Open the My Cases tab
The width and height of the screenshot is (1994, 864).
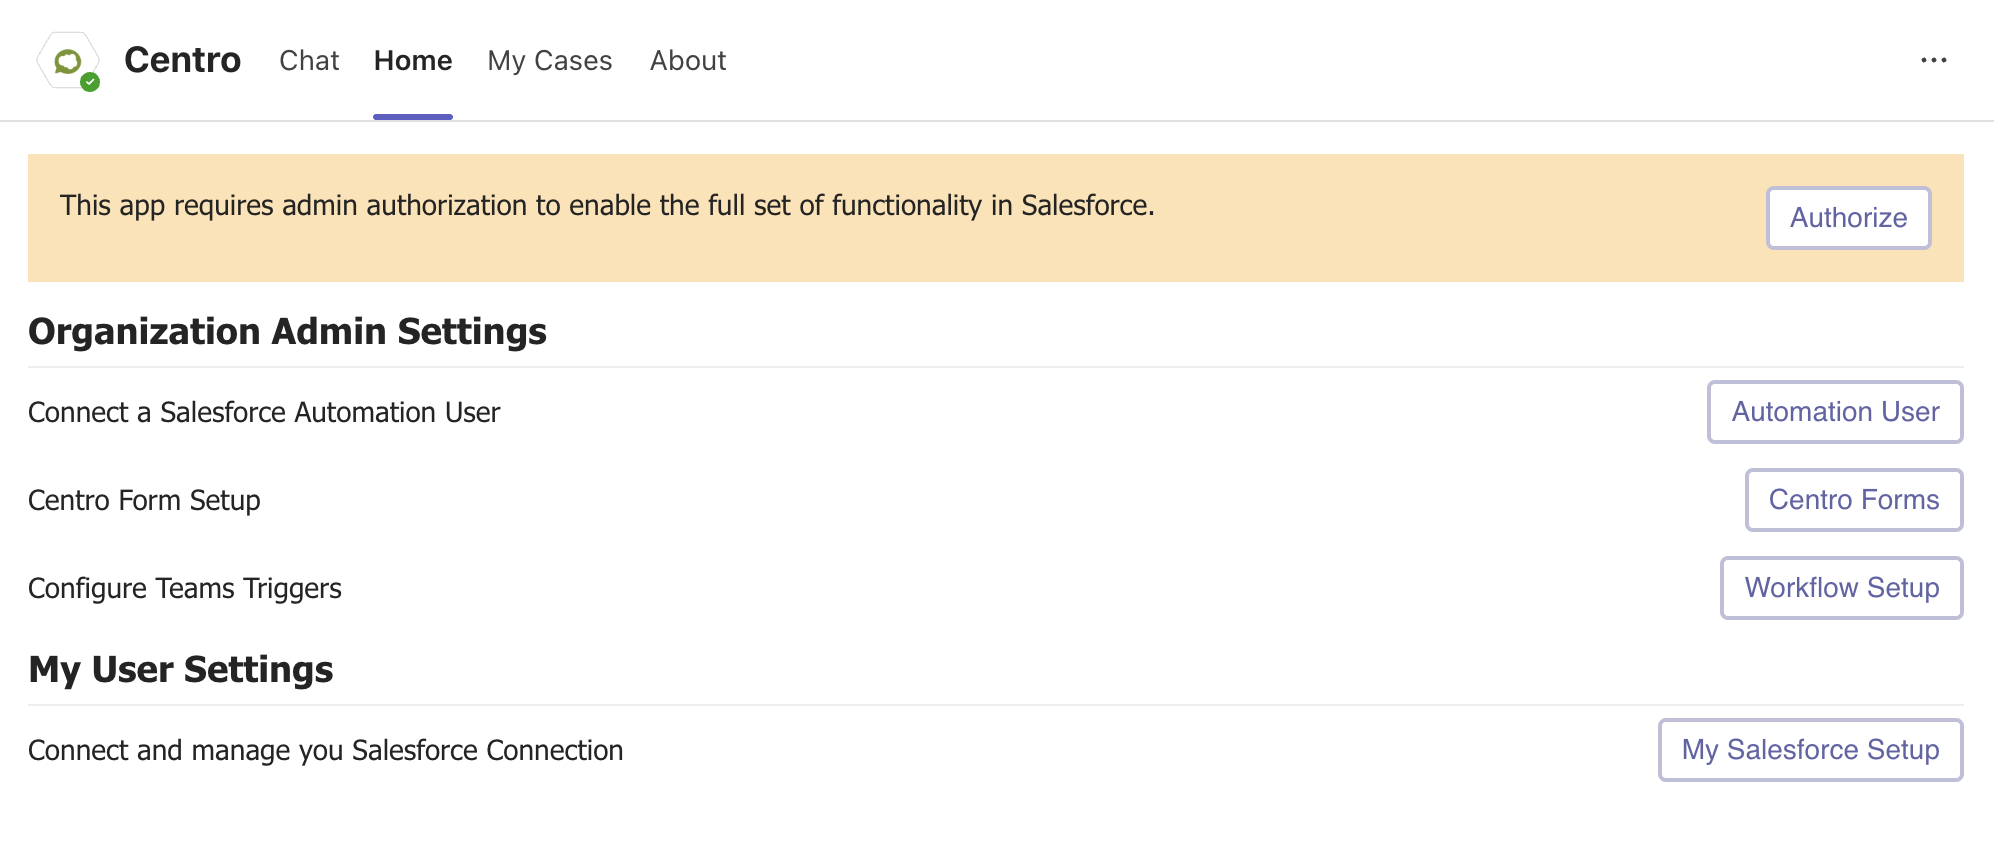tap(550, 60)
